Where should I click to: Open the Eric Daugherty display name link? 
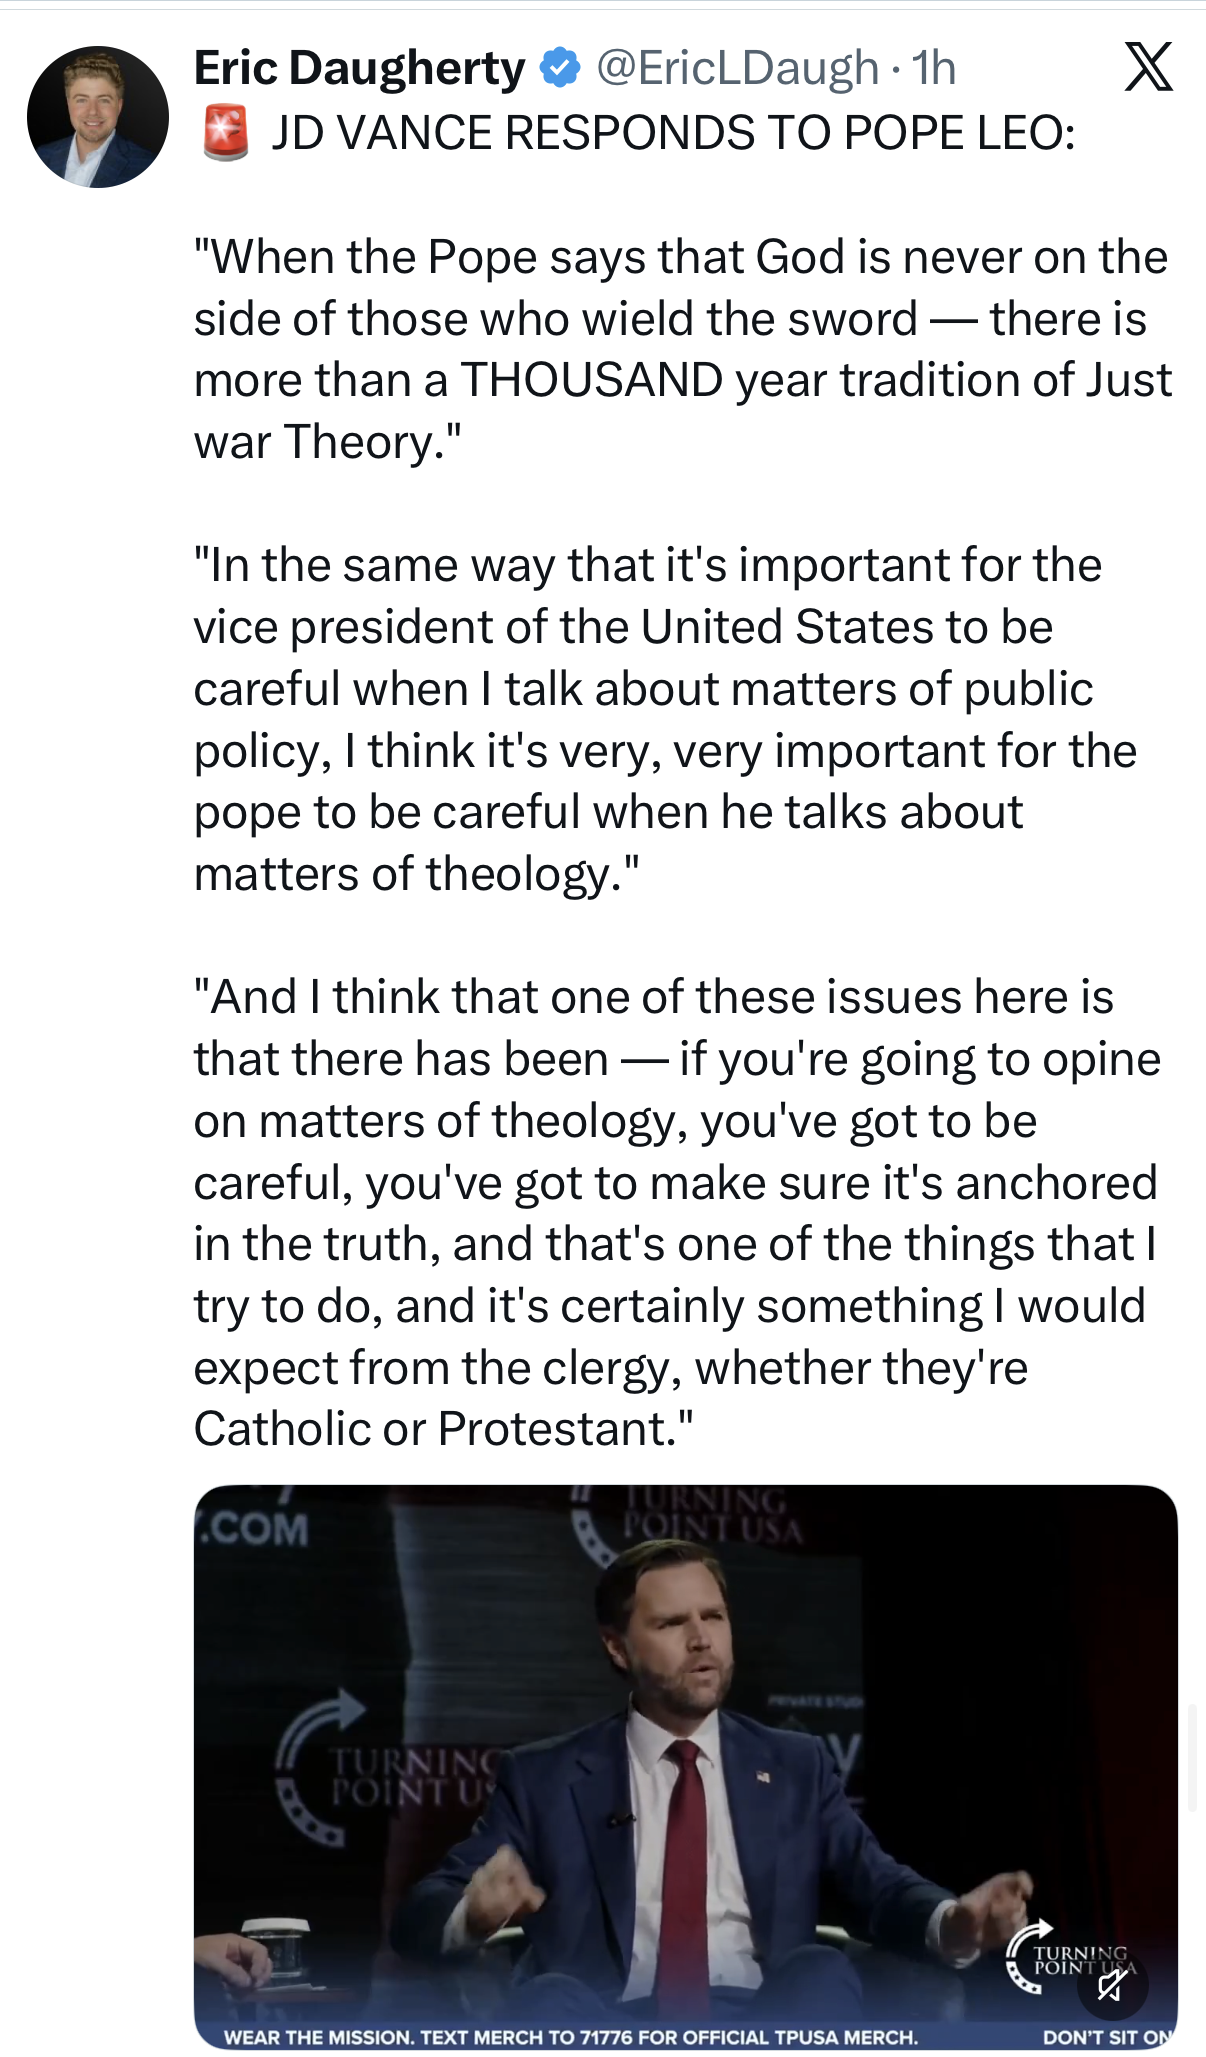click(x=359, y=68)
